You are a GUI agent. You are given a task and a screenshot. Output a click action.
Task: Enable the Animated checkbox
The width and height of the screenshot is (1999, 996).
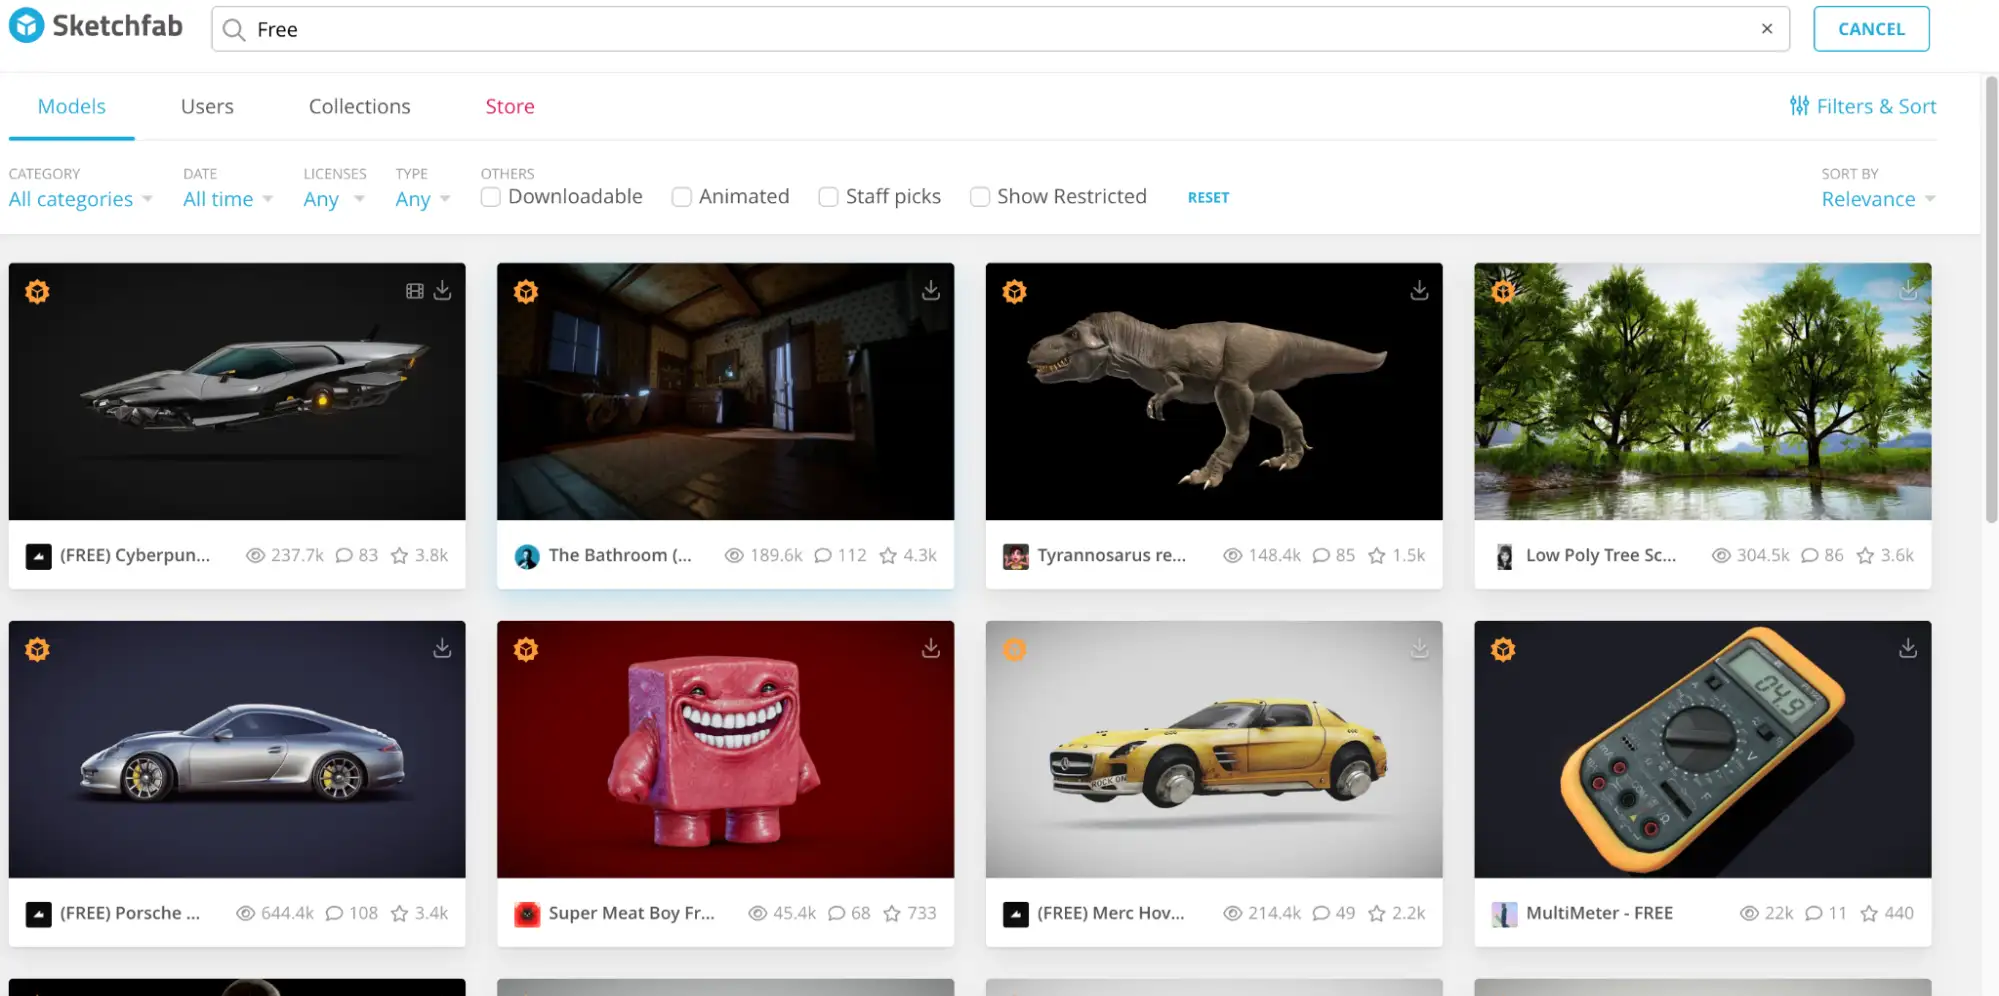(x=681, y=197)
